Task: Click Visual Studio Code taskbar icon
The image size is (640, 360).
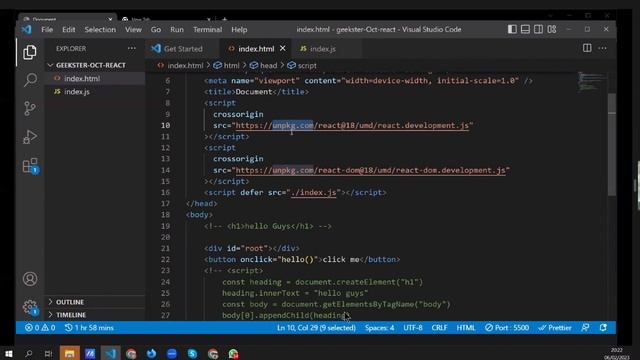Action: [111, 353]
